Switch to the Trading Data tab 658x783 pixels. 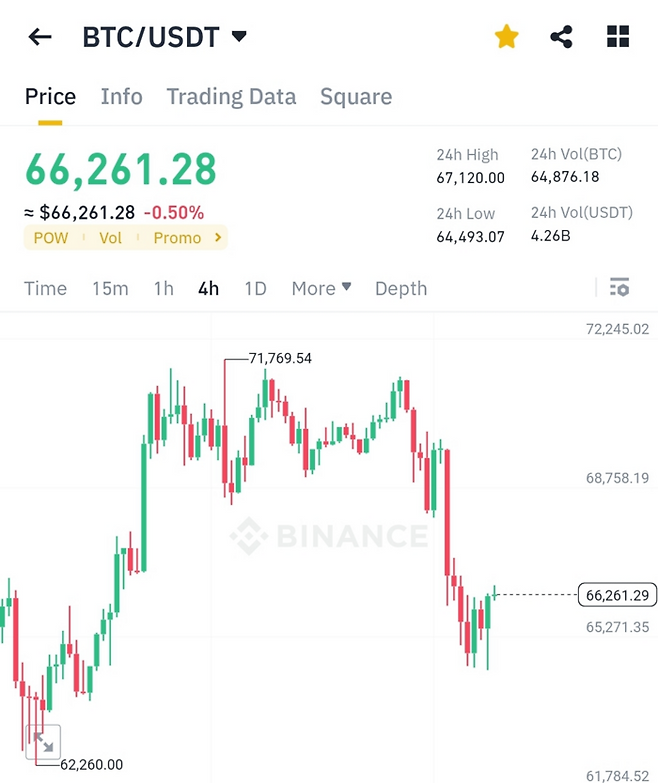pyautogui.click(x=231, y=97)
